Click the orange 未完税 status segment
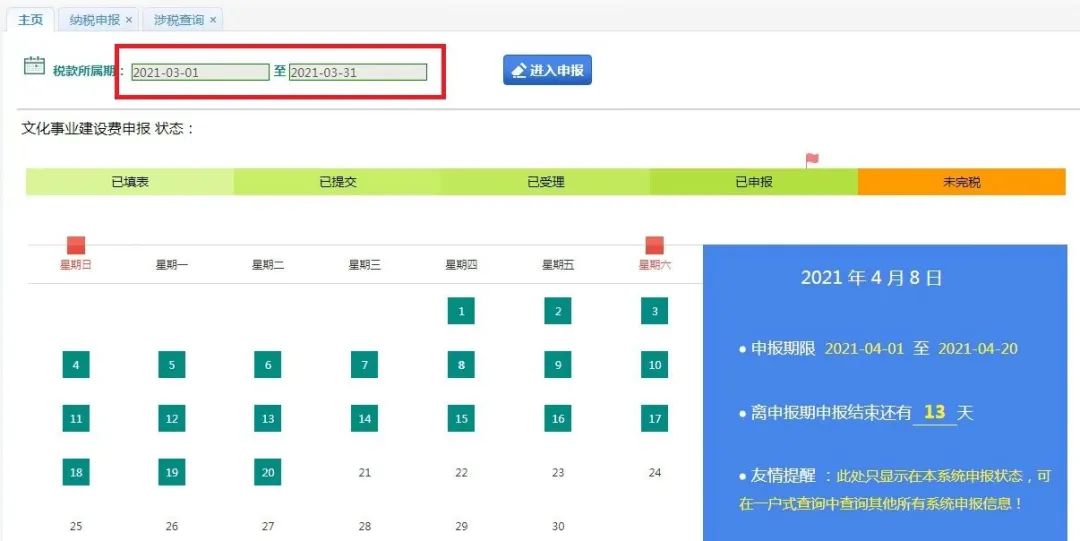This screenshot has width=1080, height=541. tap(961, 182)
